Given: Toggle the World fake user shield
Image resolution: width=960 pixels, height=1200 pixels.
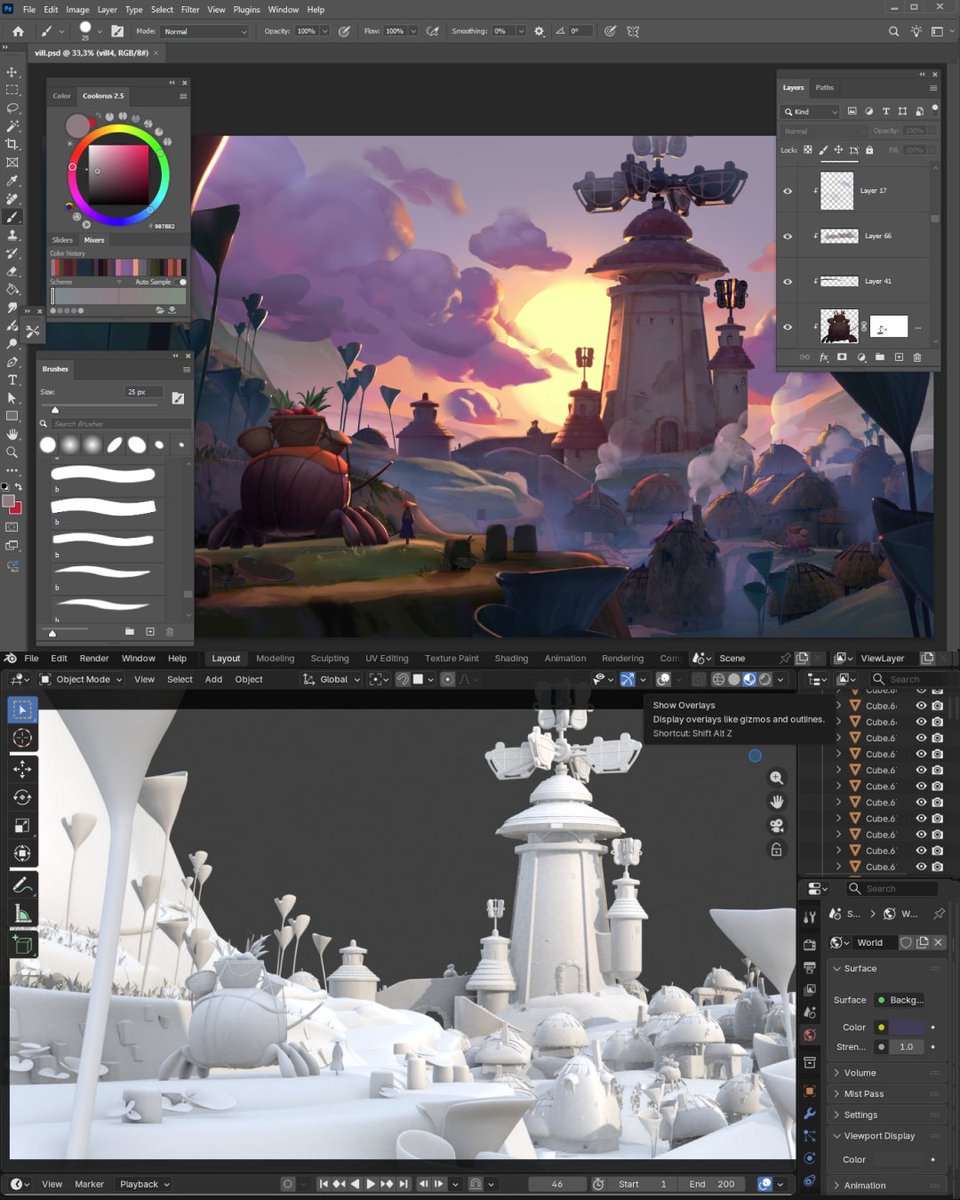Looking at the screenshot, I should tap(906, 942).
